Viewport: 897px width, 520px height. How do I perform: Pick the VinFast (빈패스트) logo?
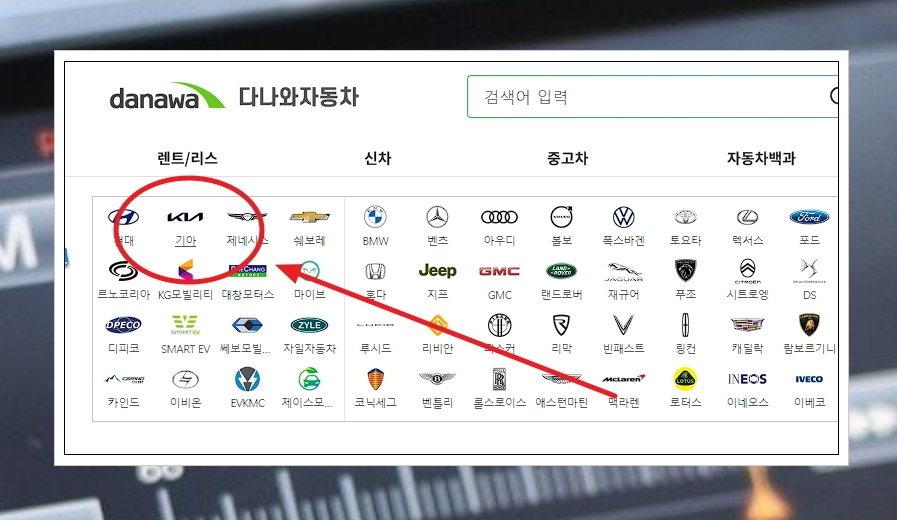coord(624,325)
